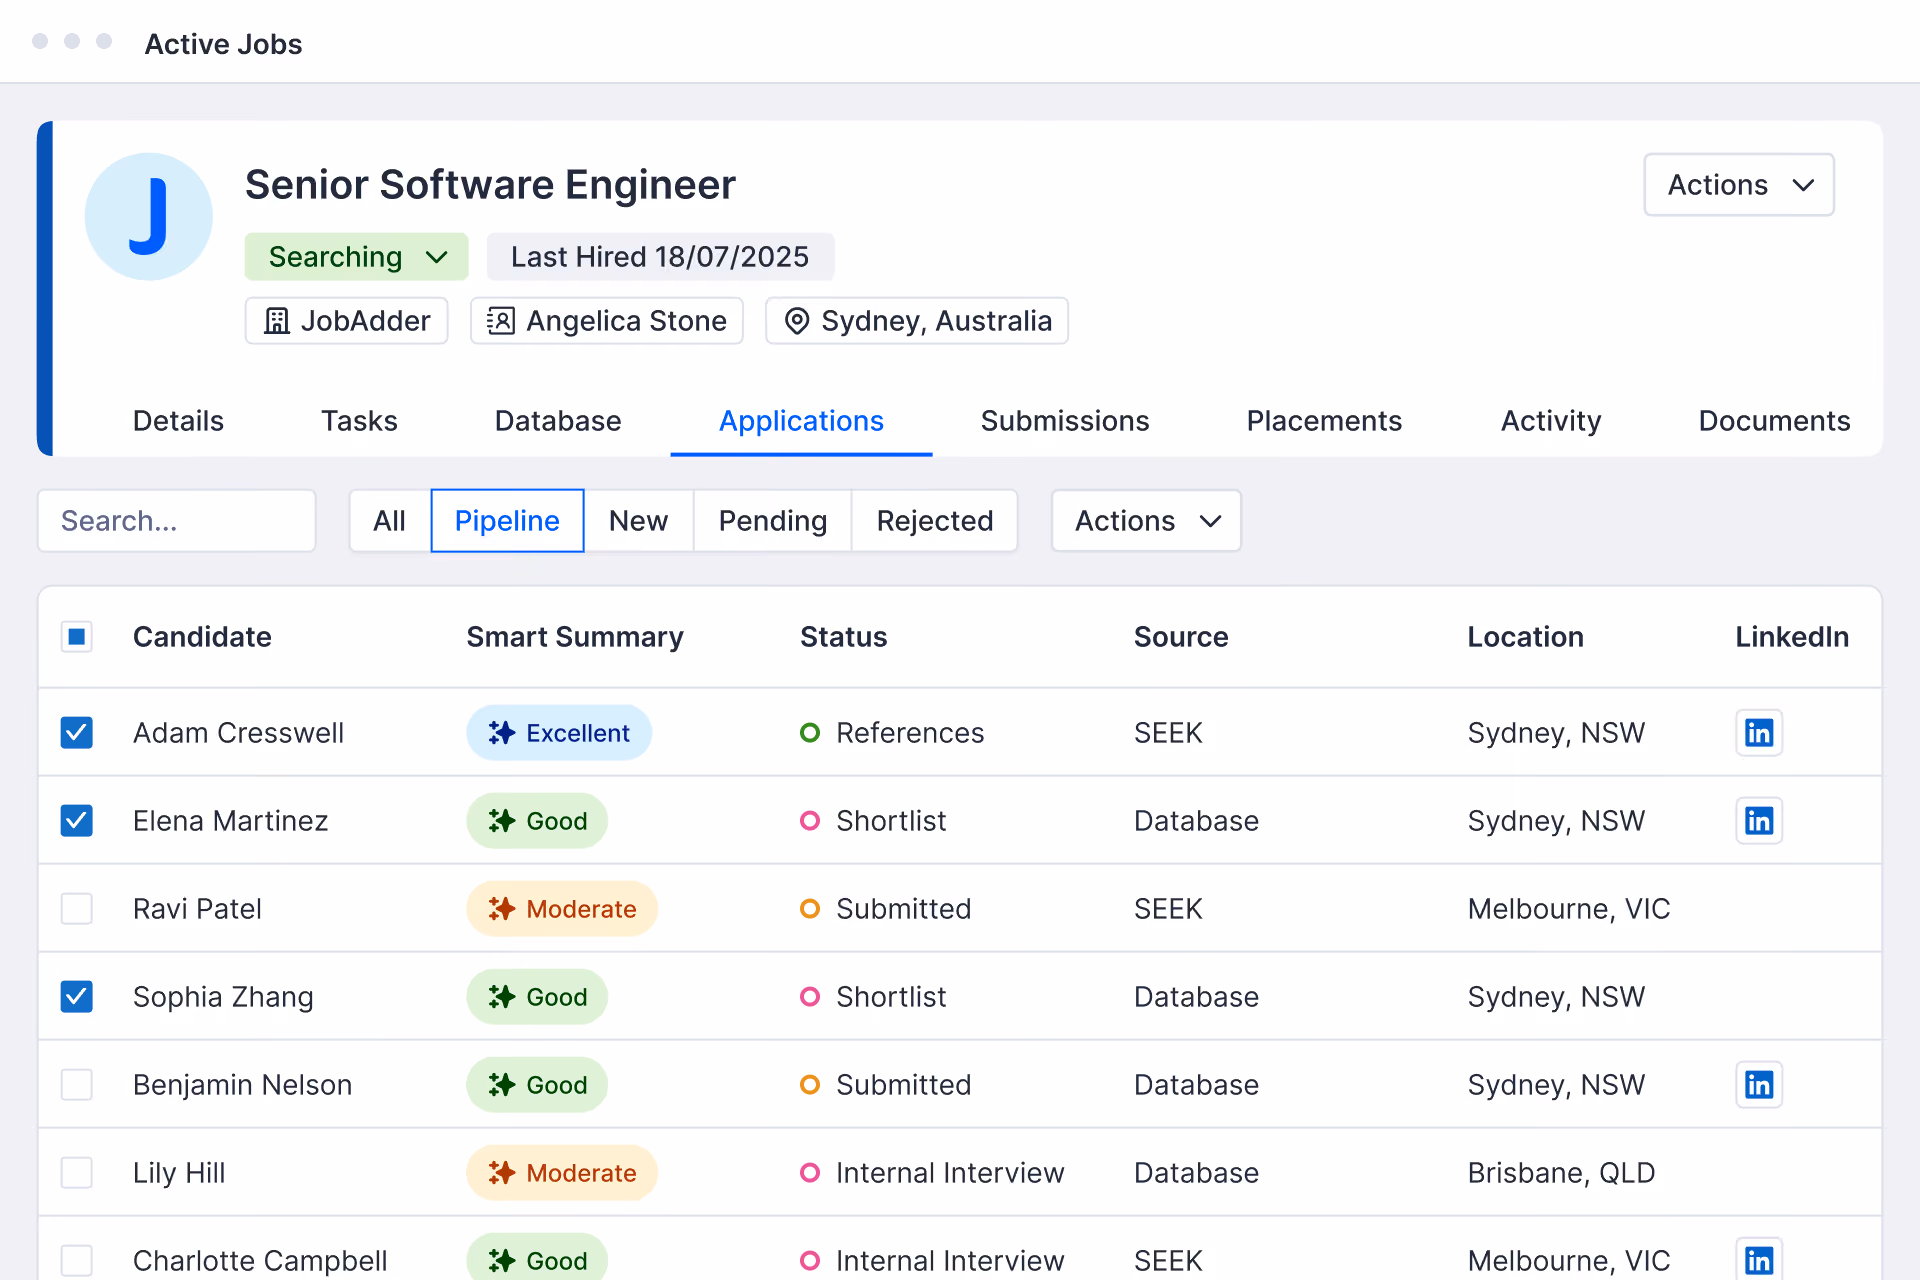Viewport: 1920px width, 1280px height.
Task: Uncheck Adam Cresswell's checkbox
Action: (77, 733)
